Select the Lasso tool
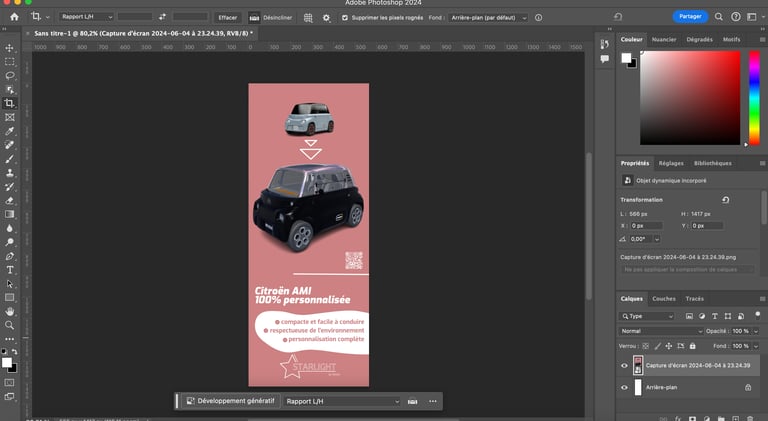This screenshot has height=421, width=768. pos(10,76)
